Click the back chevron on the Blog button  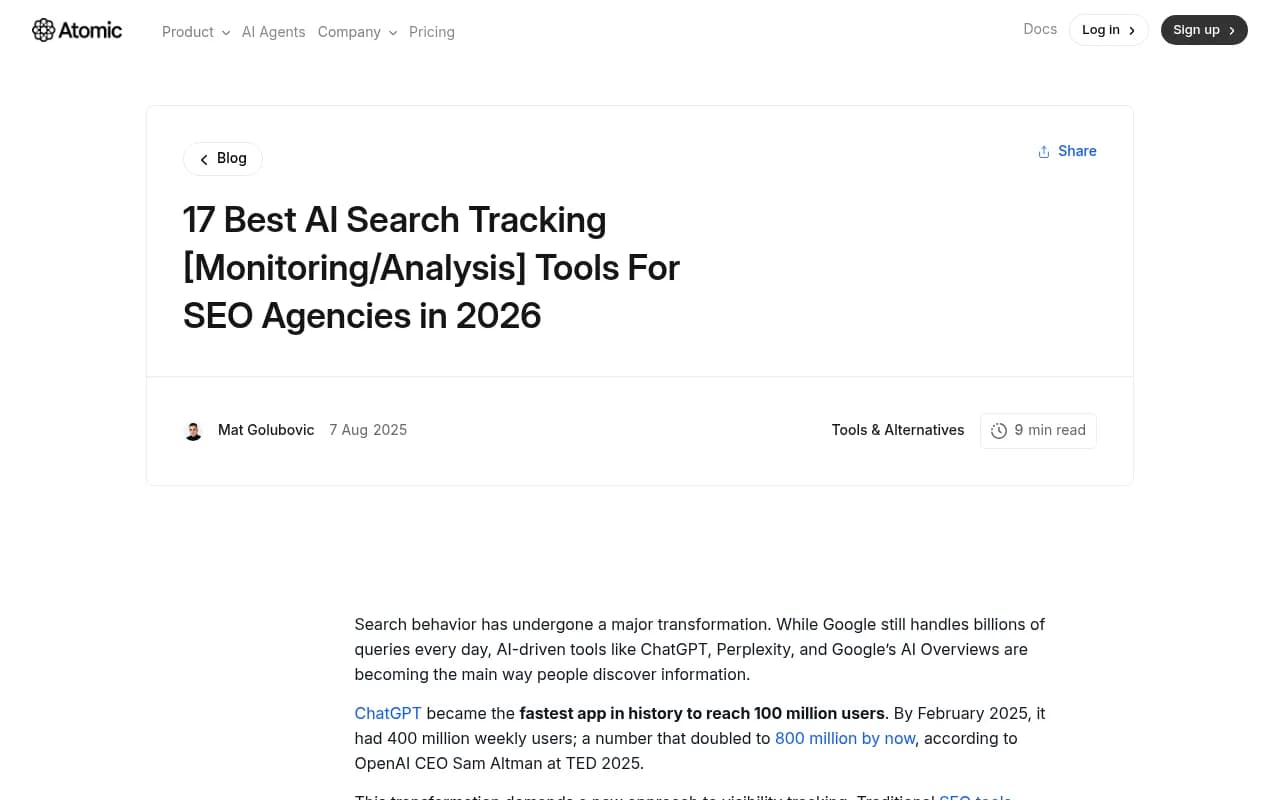coord(204,158)
